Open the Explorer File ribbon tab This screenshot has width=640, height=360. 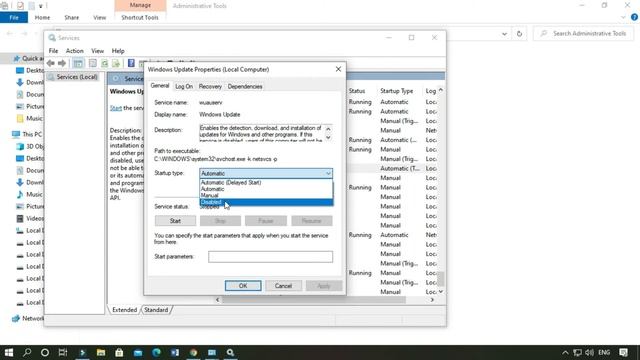coord(14,18)
